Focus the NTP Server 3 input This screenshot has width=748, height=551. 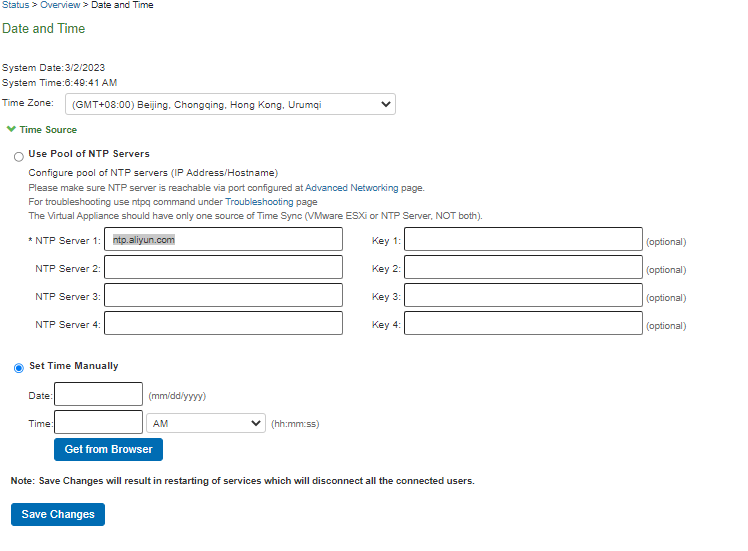223,296
